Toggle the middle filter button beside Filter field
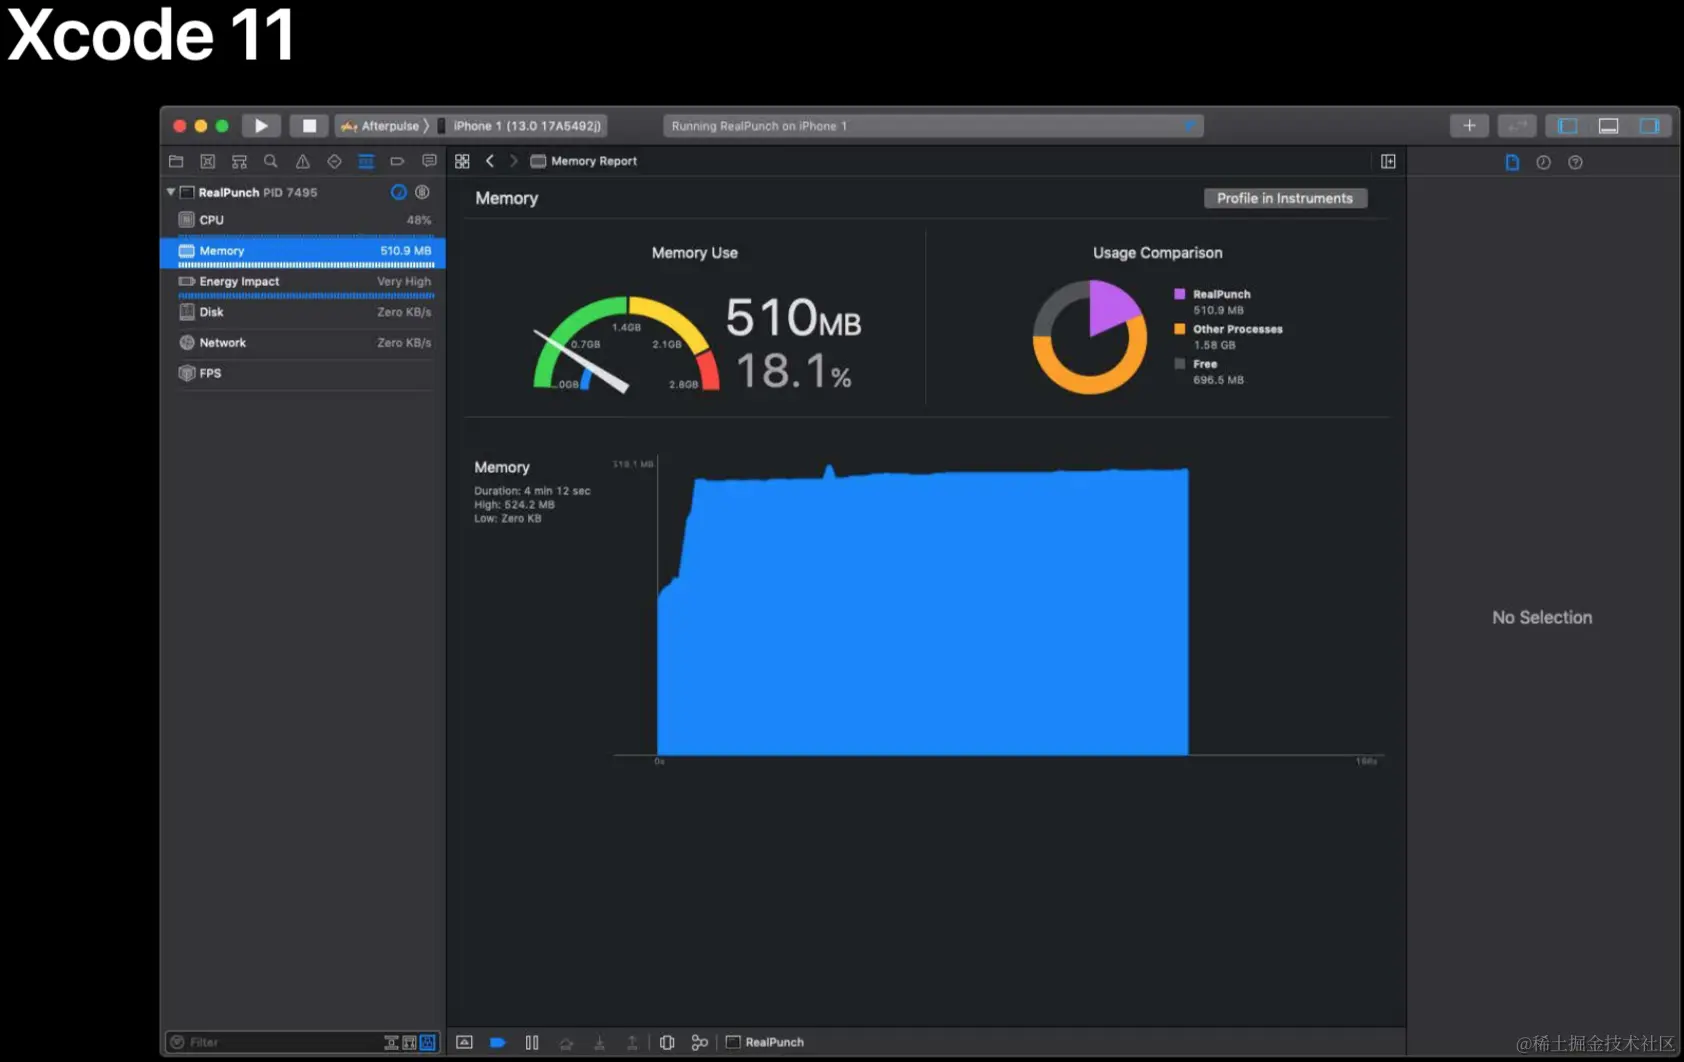Viewport: 1684px width, 1062px height. click(x=409, y=1042)
